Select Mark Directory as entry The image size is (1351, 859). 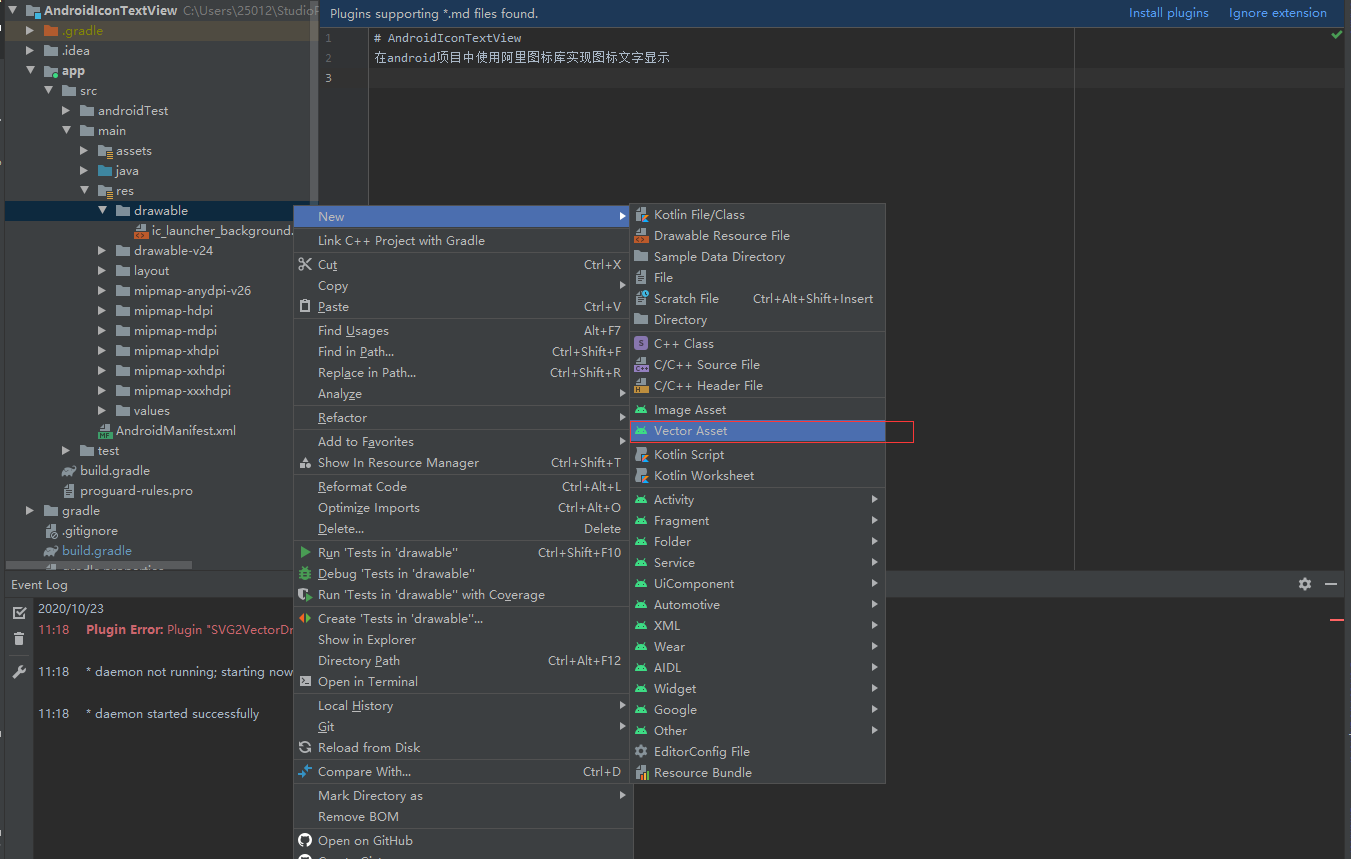point(462,796)
